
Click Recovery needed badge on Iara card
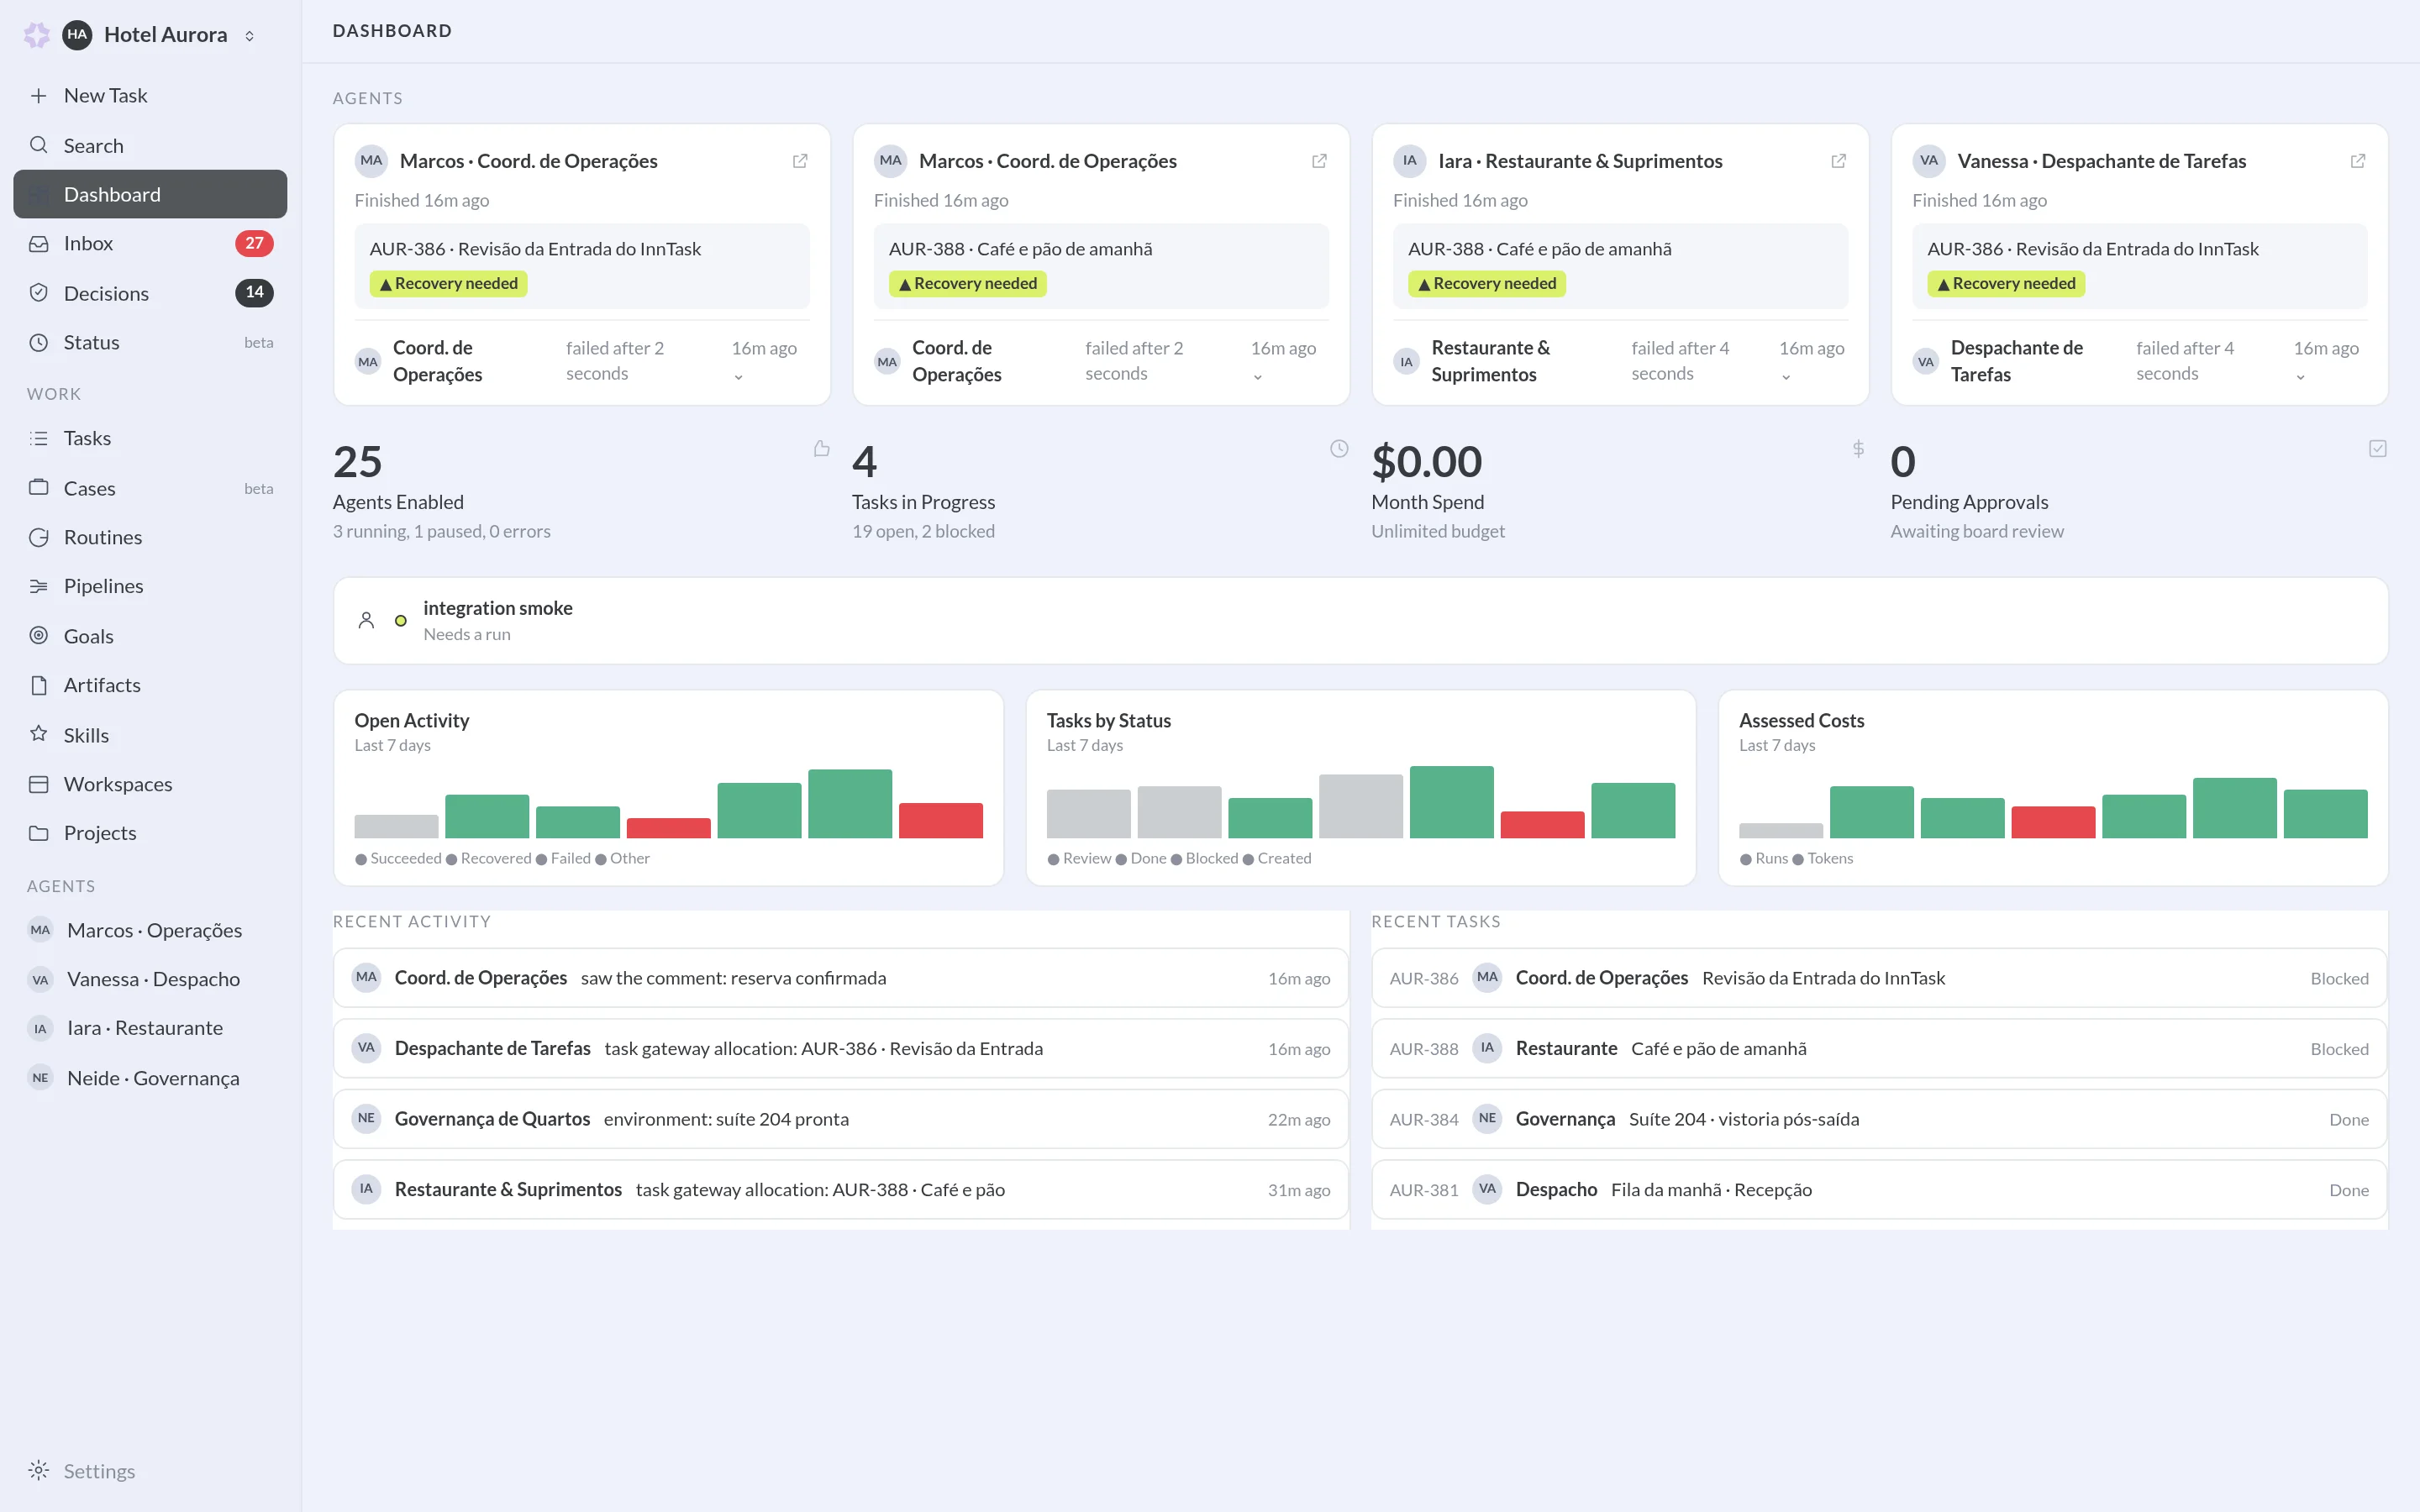[x=1486, y=284]
